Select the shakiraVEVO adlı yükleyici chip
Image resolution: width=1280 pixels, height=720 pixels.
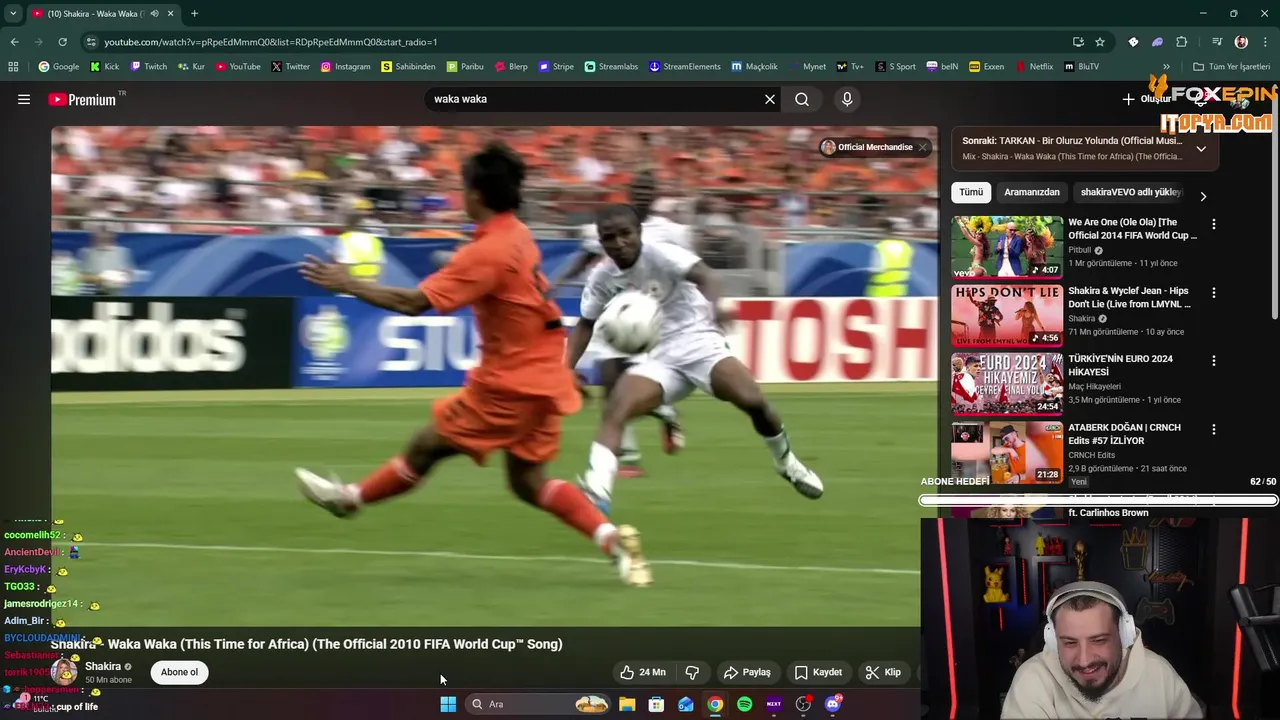click(x=1130, y=192)
